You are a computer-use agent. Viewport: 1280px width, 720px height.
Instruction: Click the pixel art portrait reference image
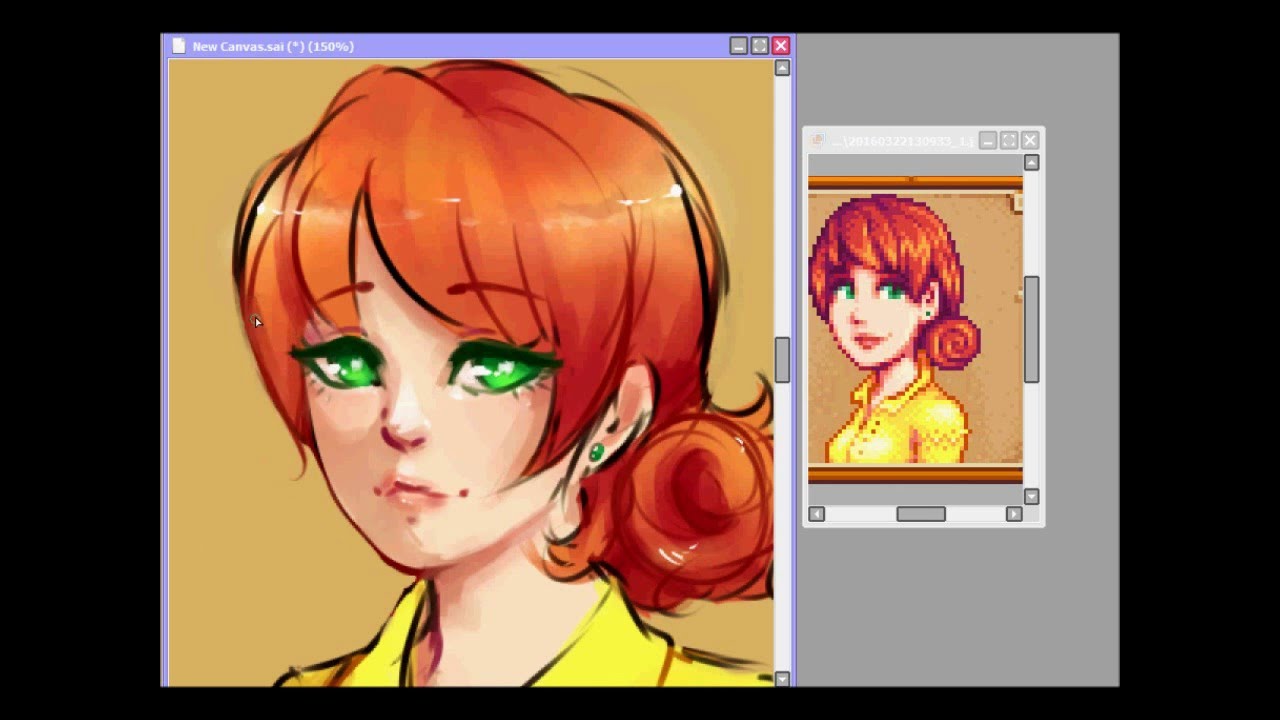pyautogui.click(x=915, y=330)
